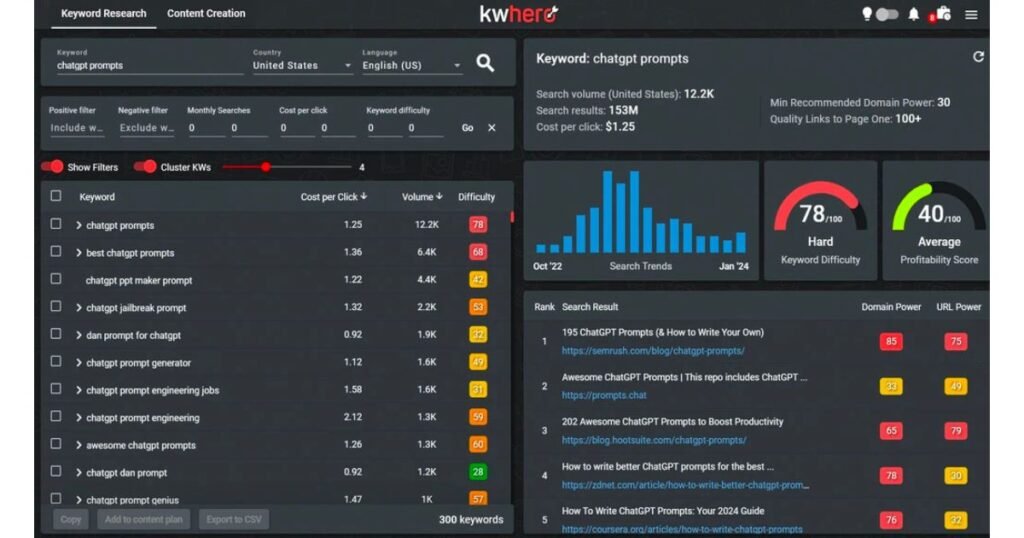Click the Negative filter input
The height and width of the screenshot is (538, 1024).
(146, 128)
